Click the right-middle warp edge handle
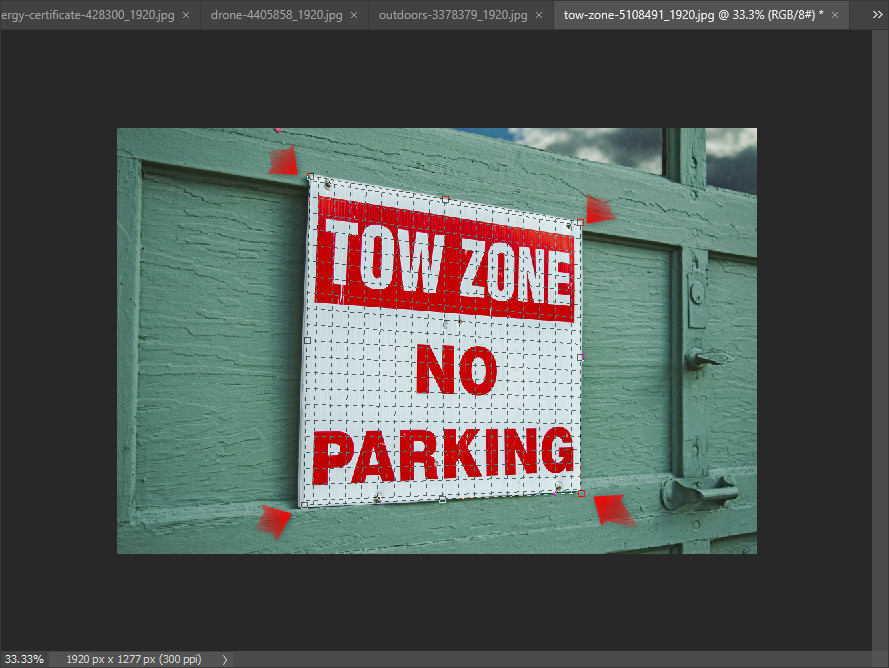Viewport: 889px width, 668px height. (580, 357)
